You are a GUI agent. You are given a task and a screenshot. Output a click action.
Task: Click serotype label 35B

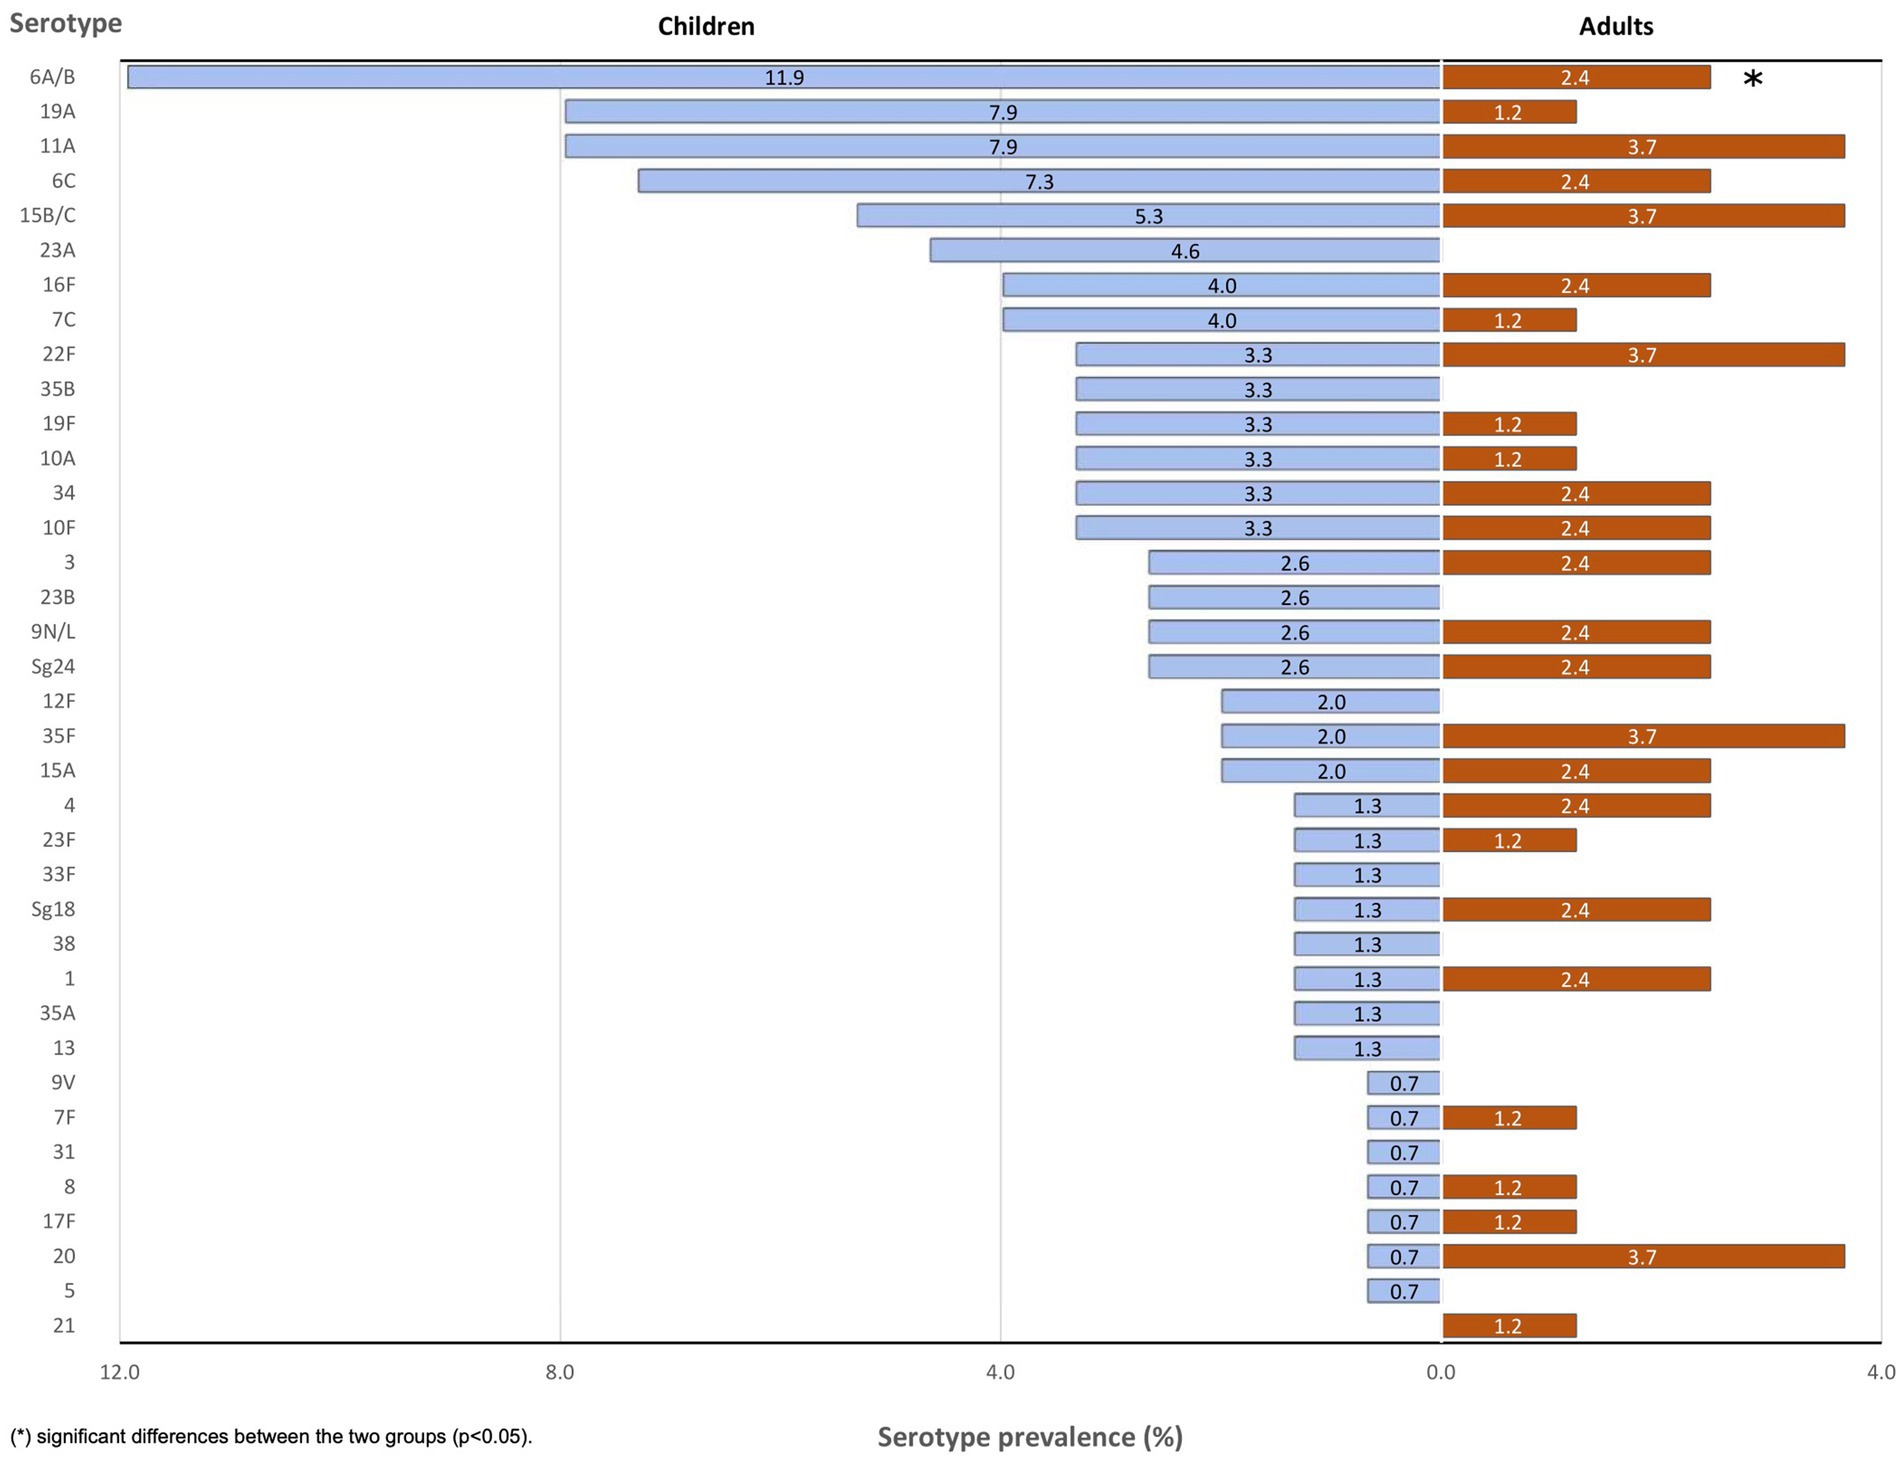coord(57,389)
